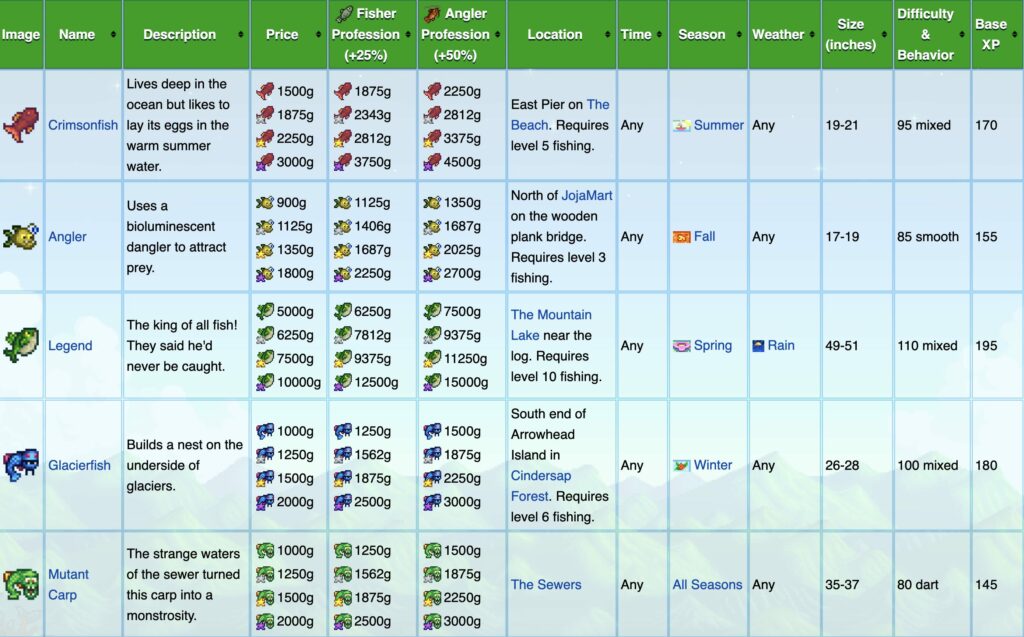Open the Spring season link
This screenshot has height=637, width=1024.
pos(712,345)
